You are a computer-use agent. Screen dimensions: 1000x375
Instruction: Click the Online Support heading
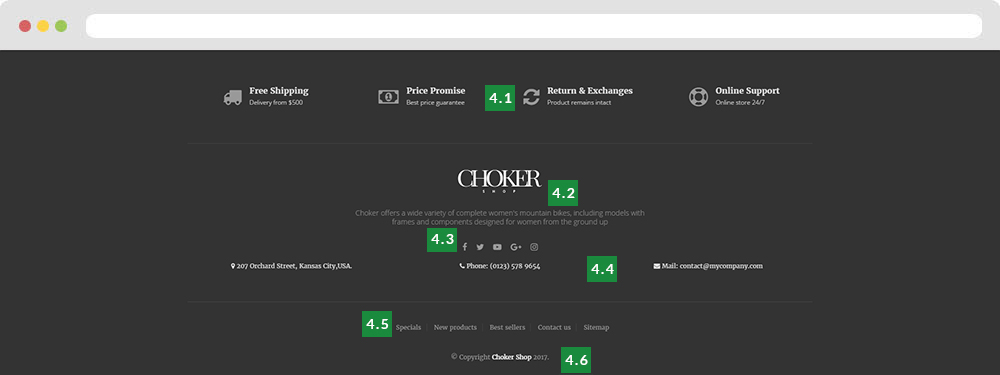[747, 91]
